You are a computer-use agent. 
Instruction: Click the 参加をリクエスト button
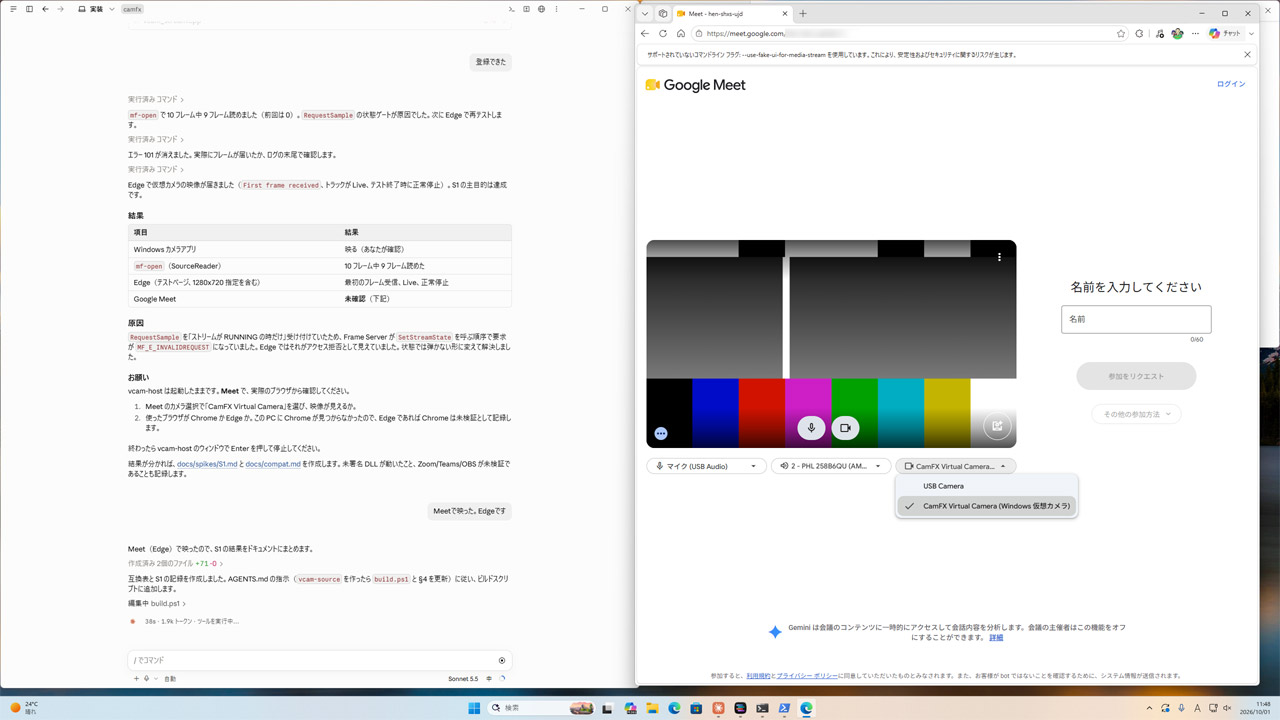point(1136,376)
